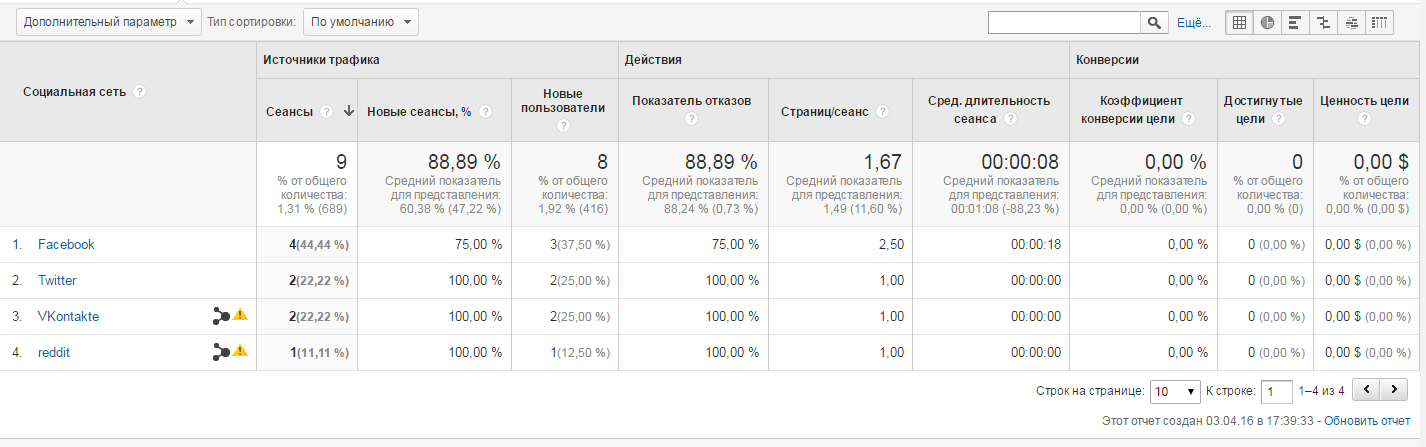
Task: Click the hub icon in the reddit row
Action: [x=221, y=352]
